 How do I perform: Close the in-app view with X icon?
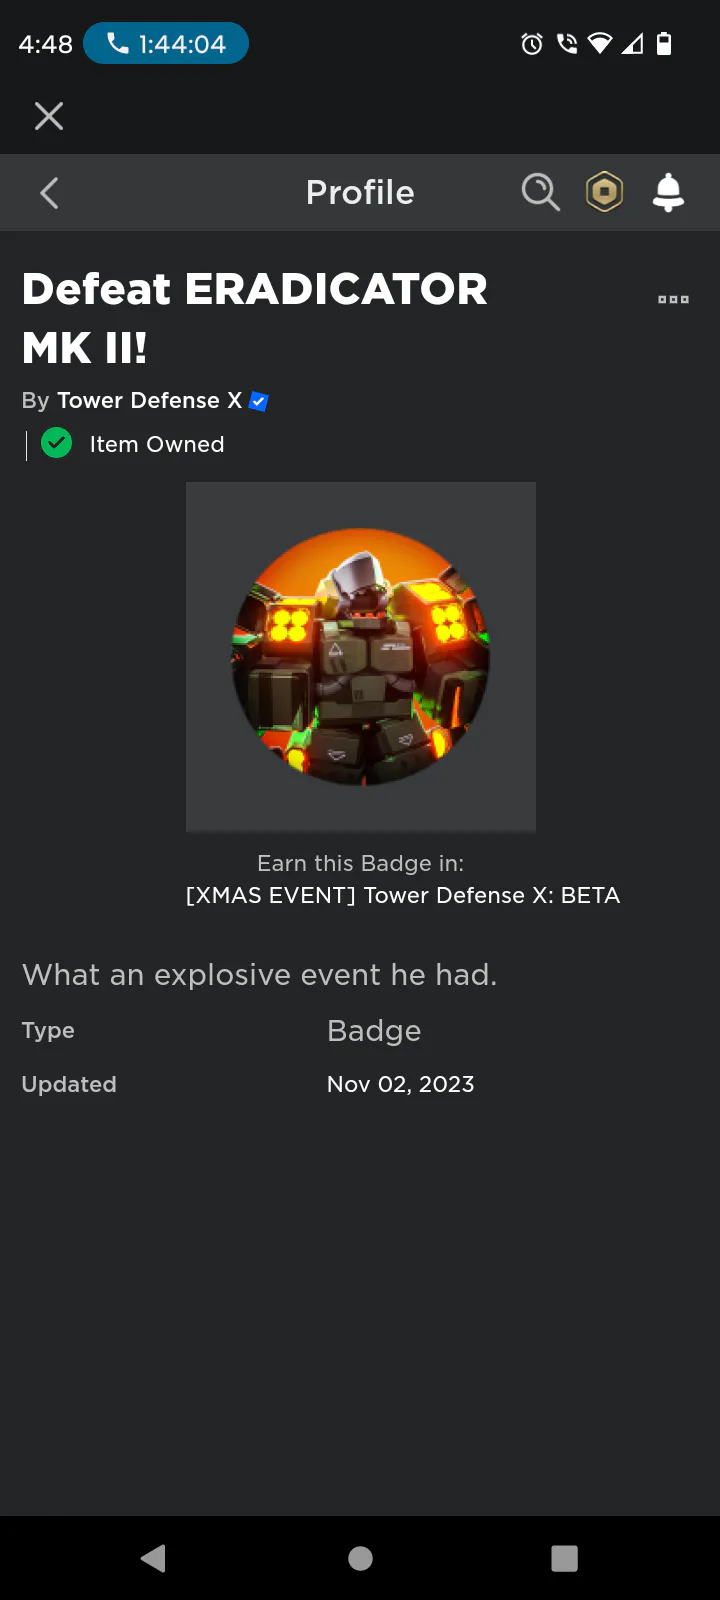click(49, 116)
